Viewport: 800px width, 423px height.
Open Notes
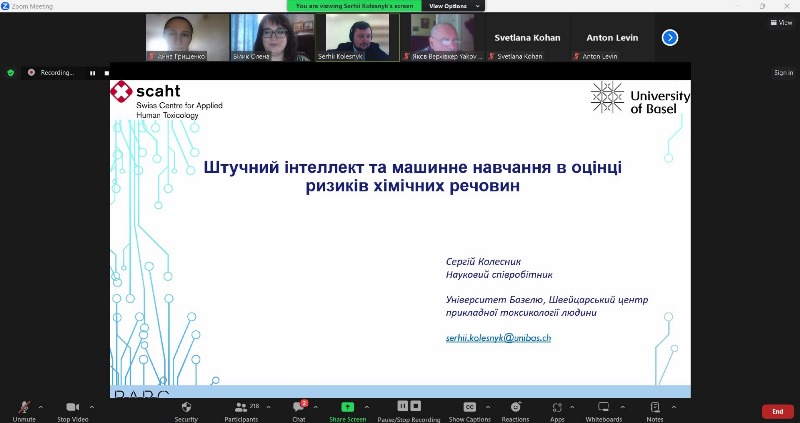655,410
